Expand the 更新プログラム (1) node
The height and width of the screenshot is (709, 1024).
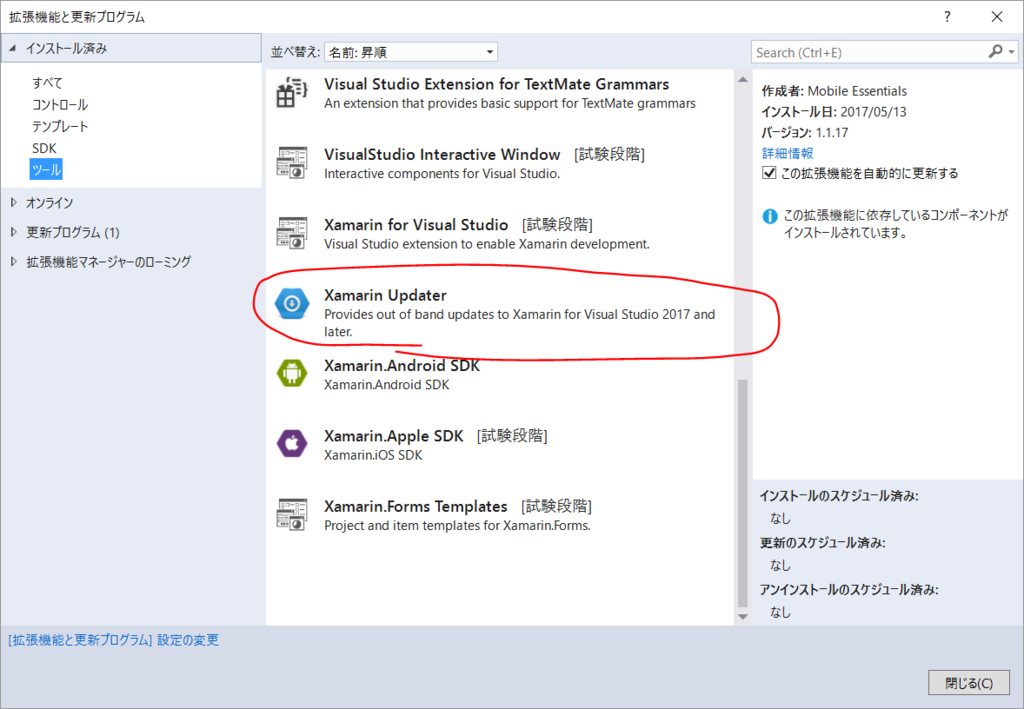(x=14, y=232)
